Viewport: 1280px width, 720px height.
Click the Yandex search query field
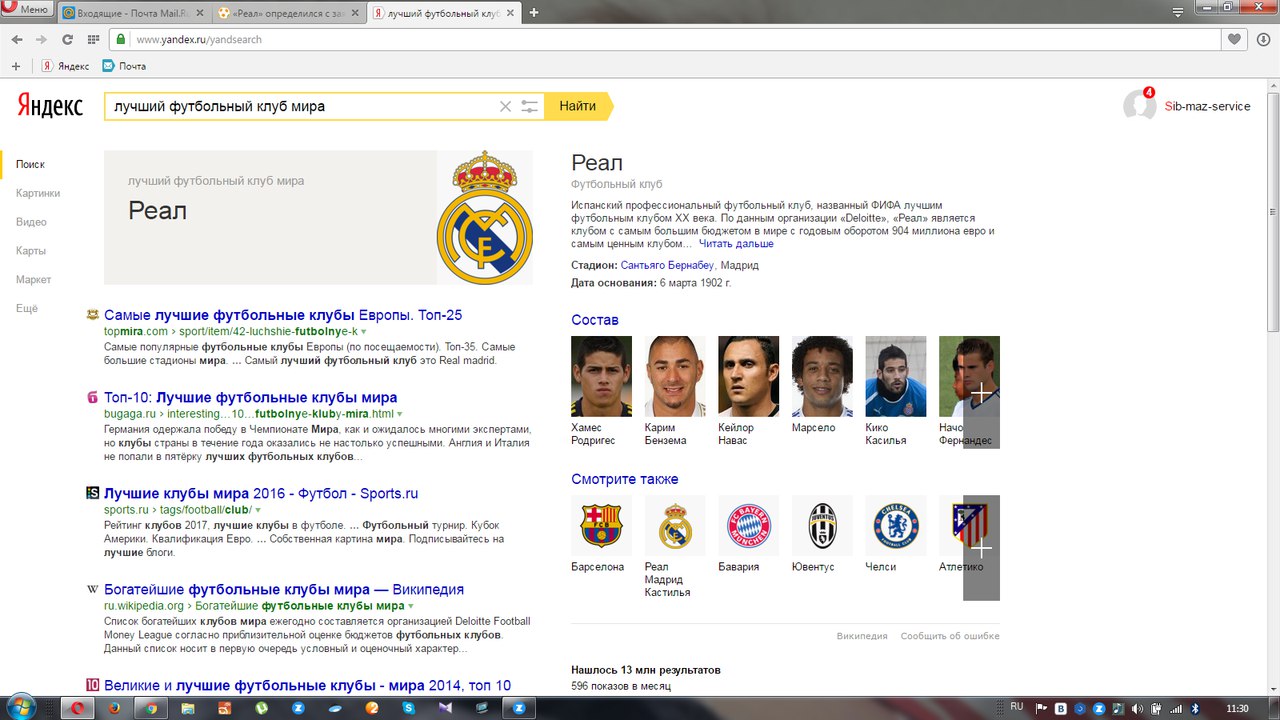coord(300,106)
